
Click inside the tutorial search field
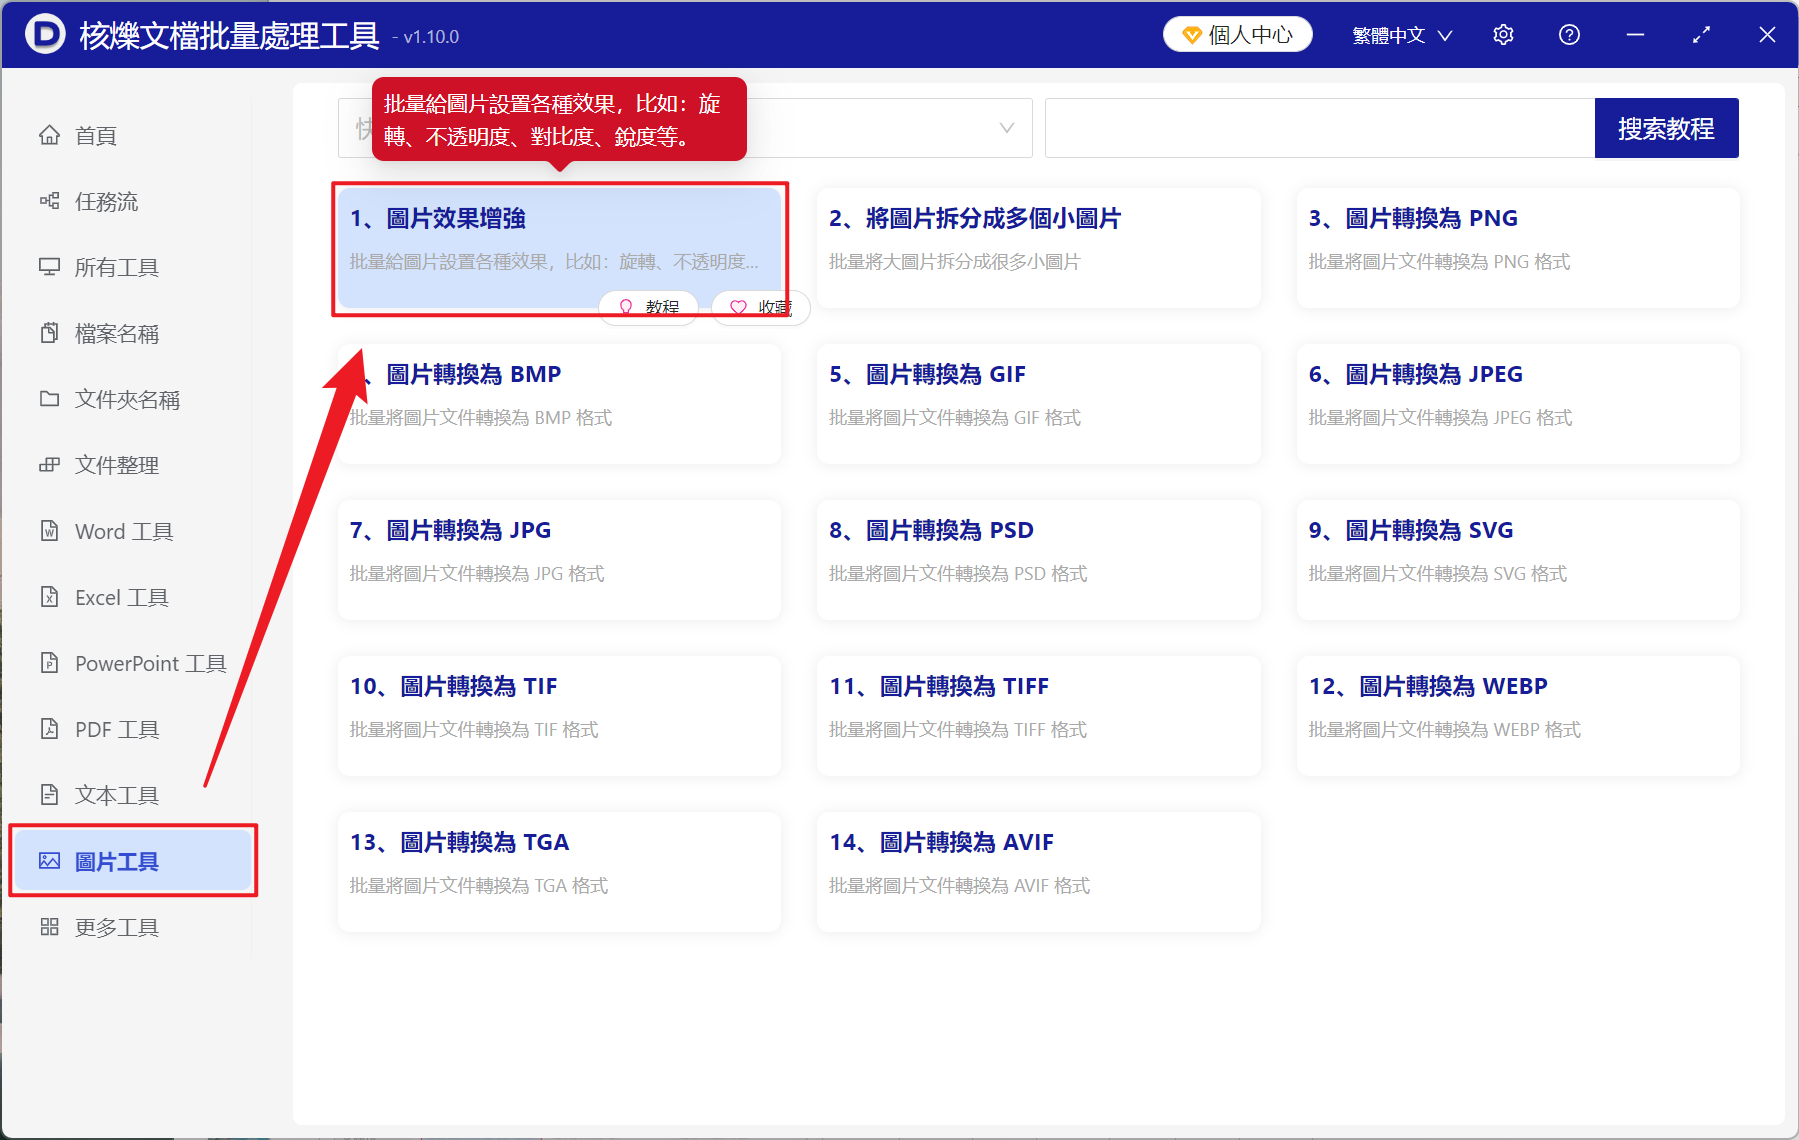click(x=1320, y=128)
